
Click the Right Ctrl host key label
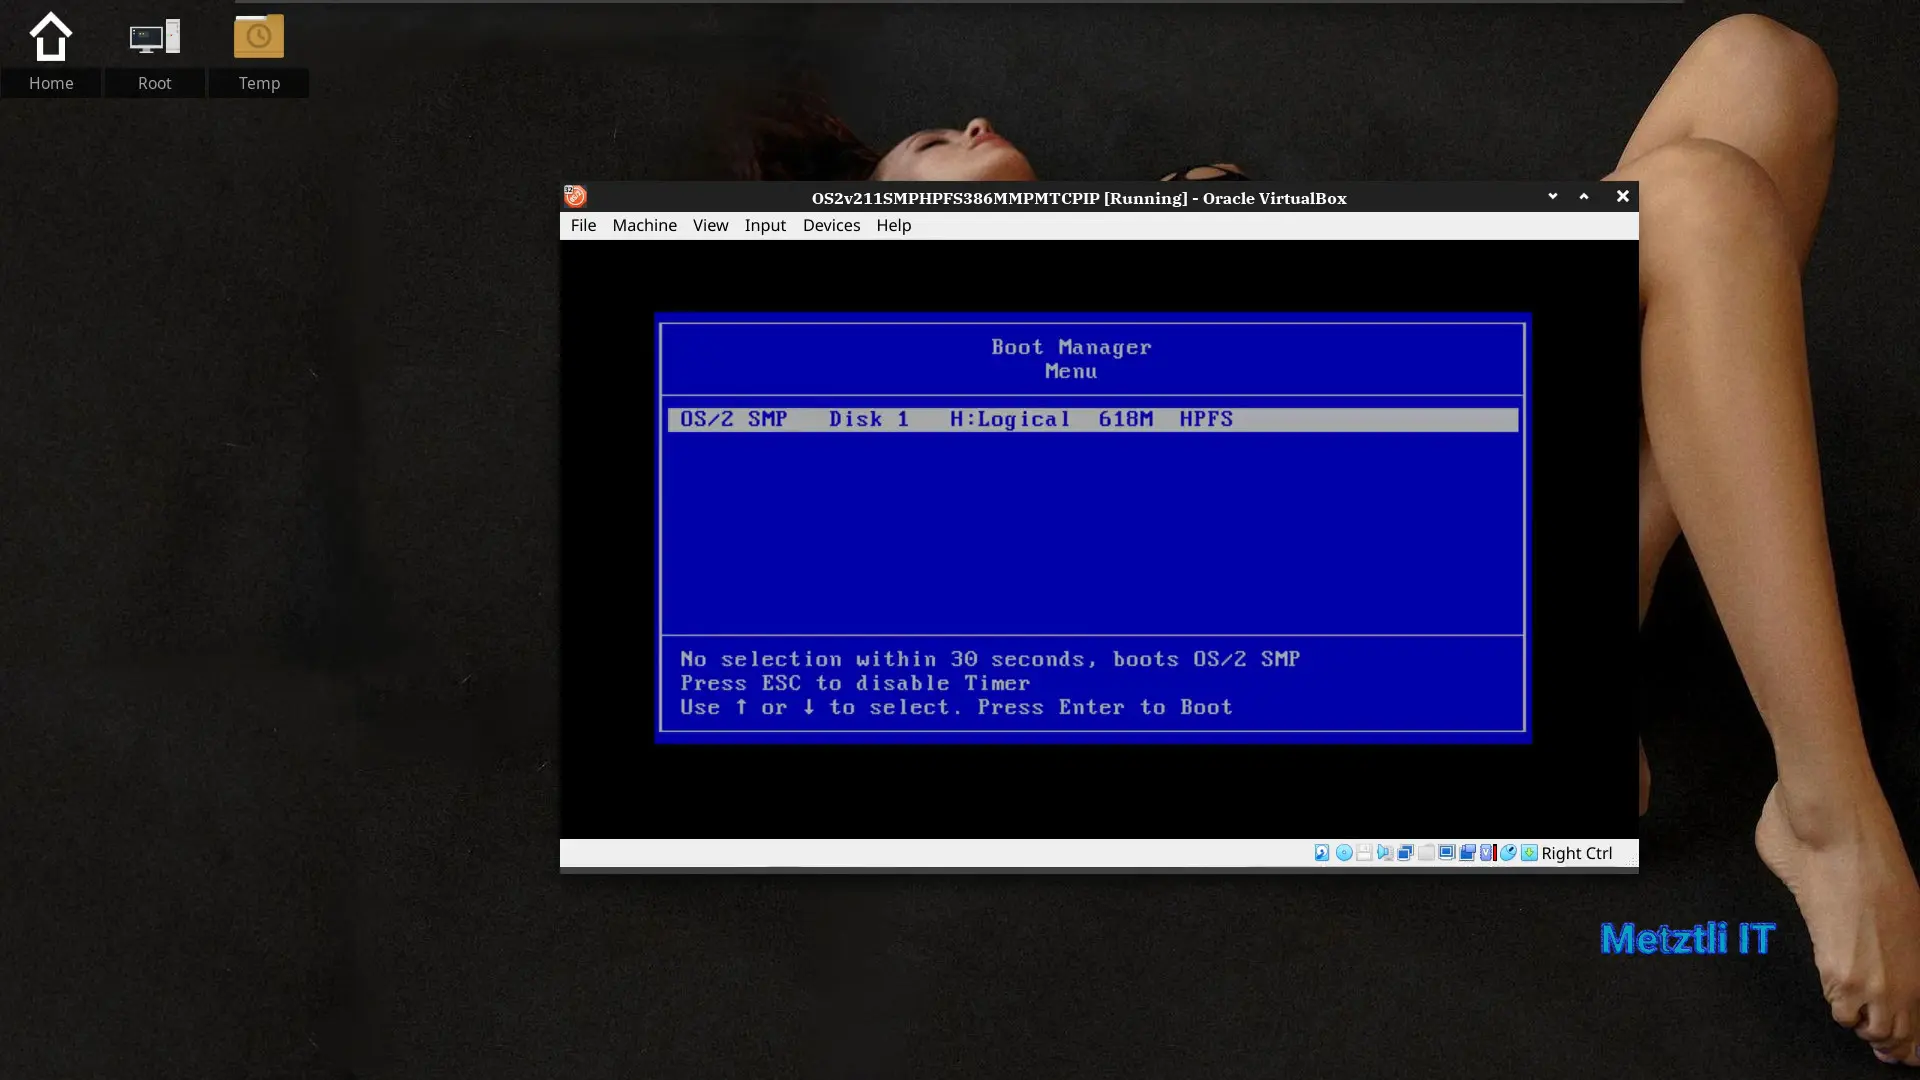coord(1577,853)
